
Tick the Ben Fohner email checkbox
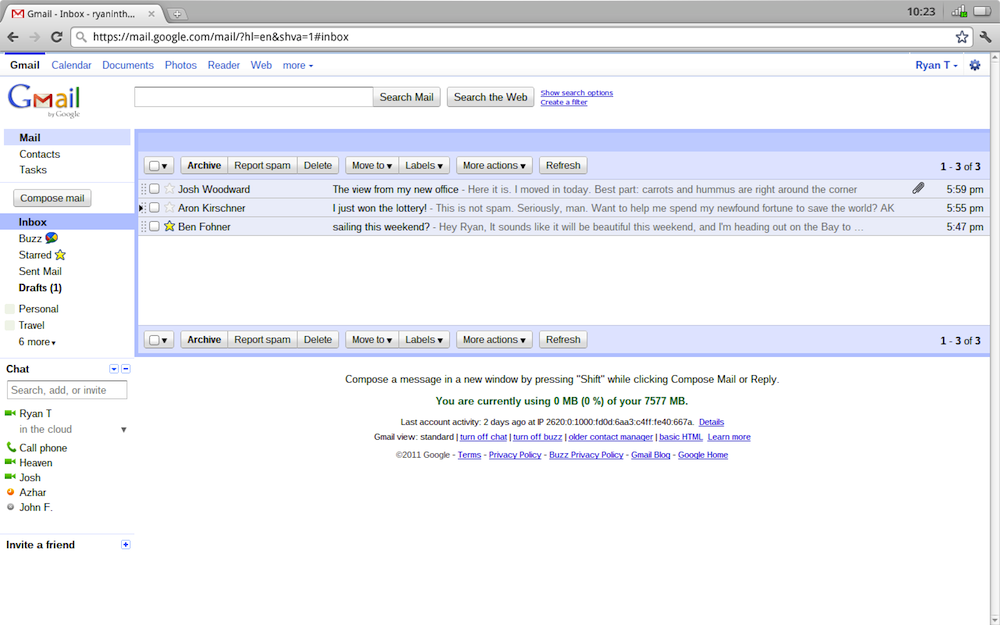[x=155, y=227]
